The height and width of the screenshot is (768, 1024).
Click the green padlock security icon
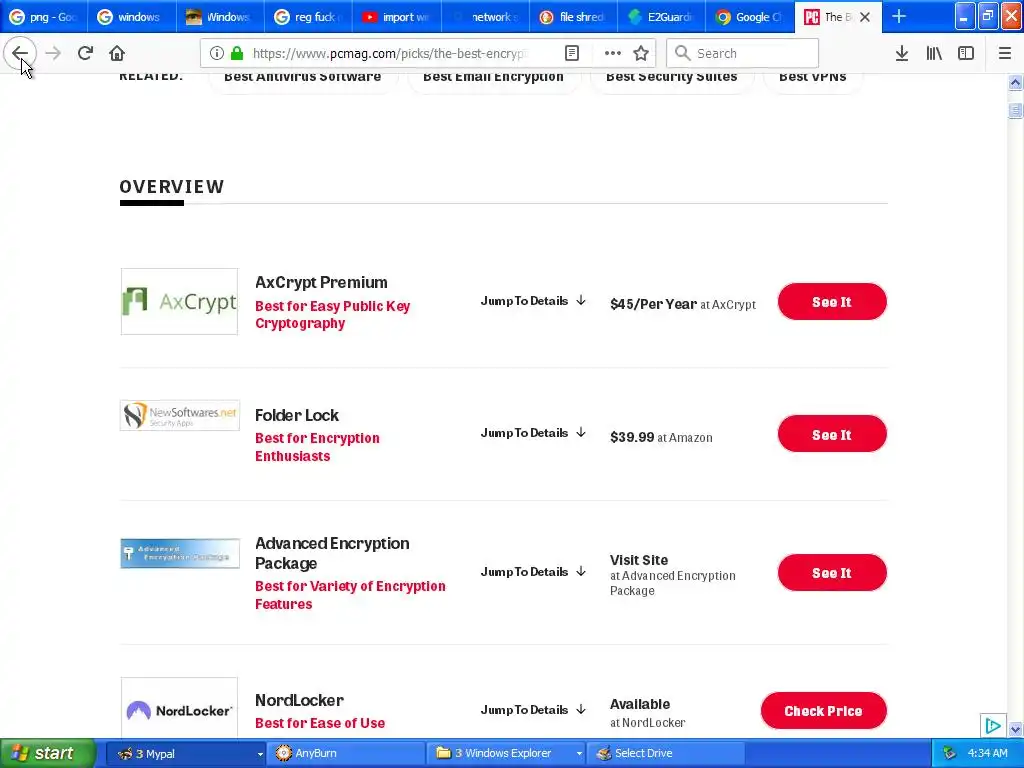coord(237,53)
